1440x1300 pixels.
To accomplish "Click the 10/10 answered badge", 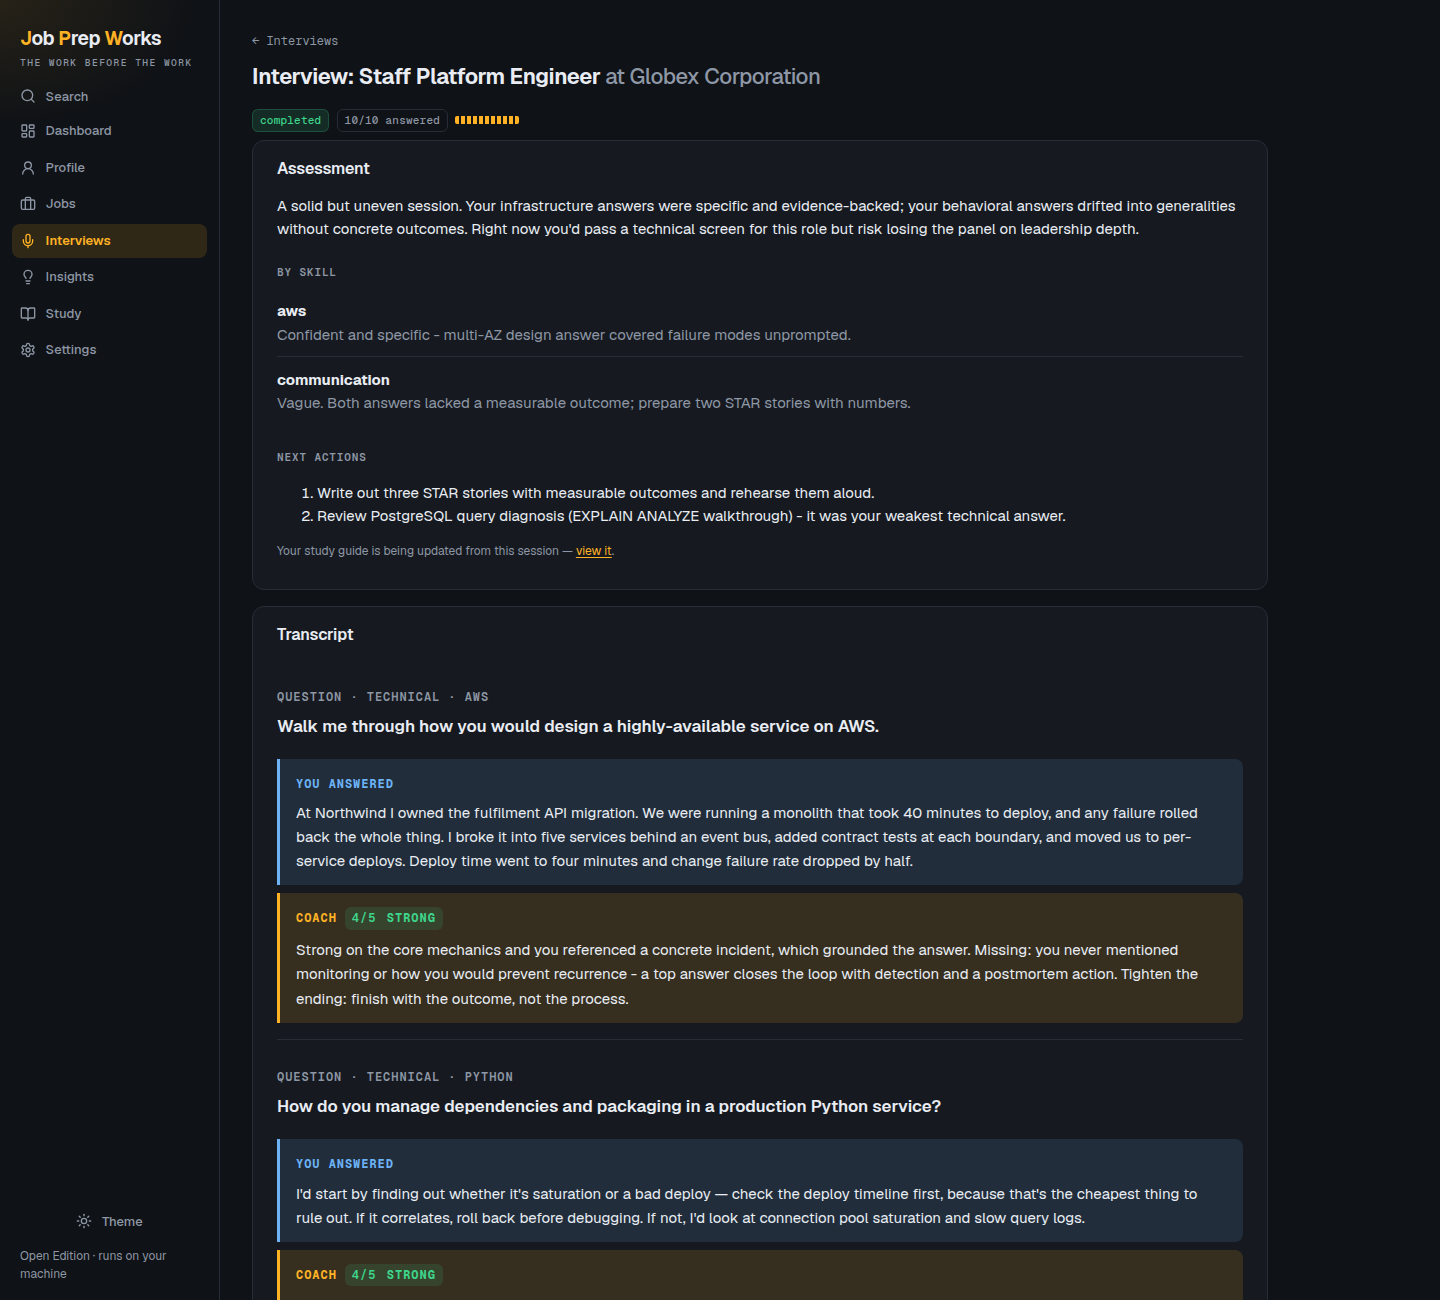I will coord(392,120).
